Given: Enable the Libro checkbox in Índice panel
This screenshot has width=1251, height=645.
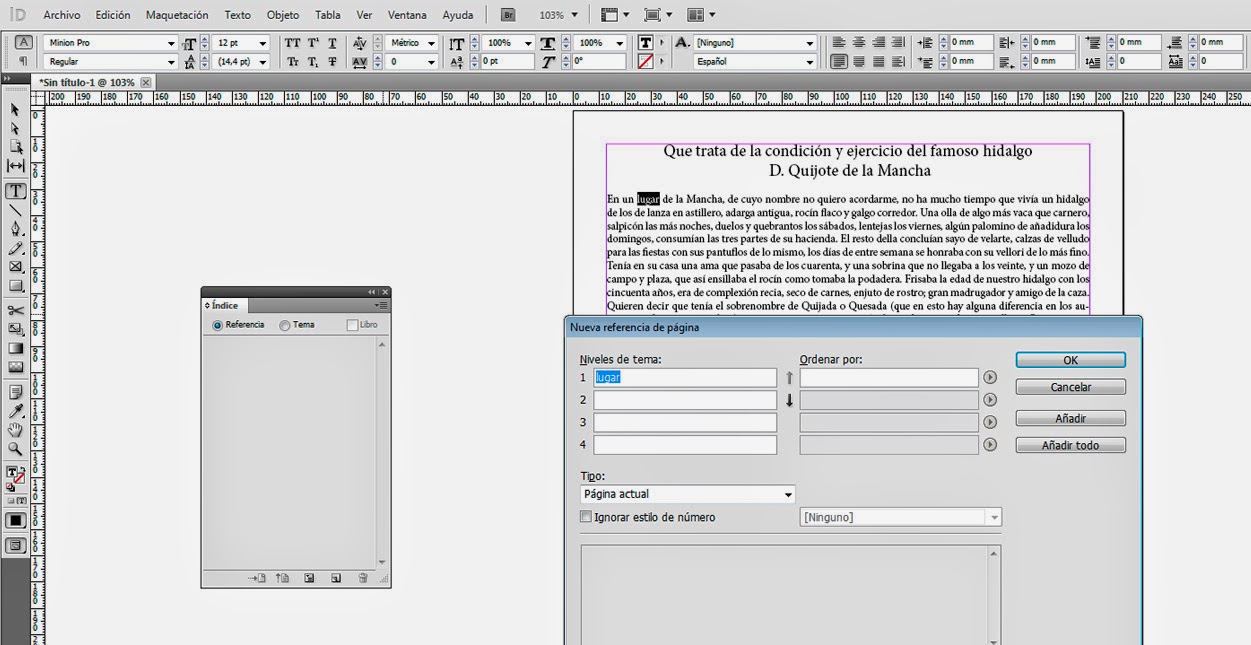Looking at the screenshot, I should click(351, 325).
